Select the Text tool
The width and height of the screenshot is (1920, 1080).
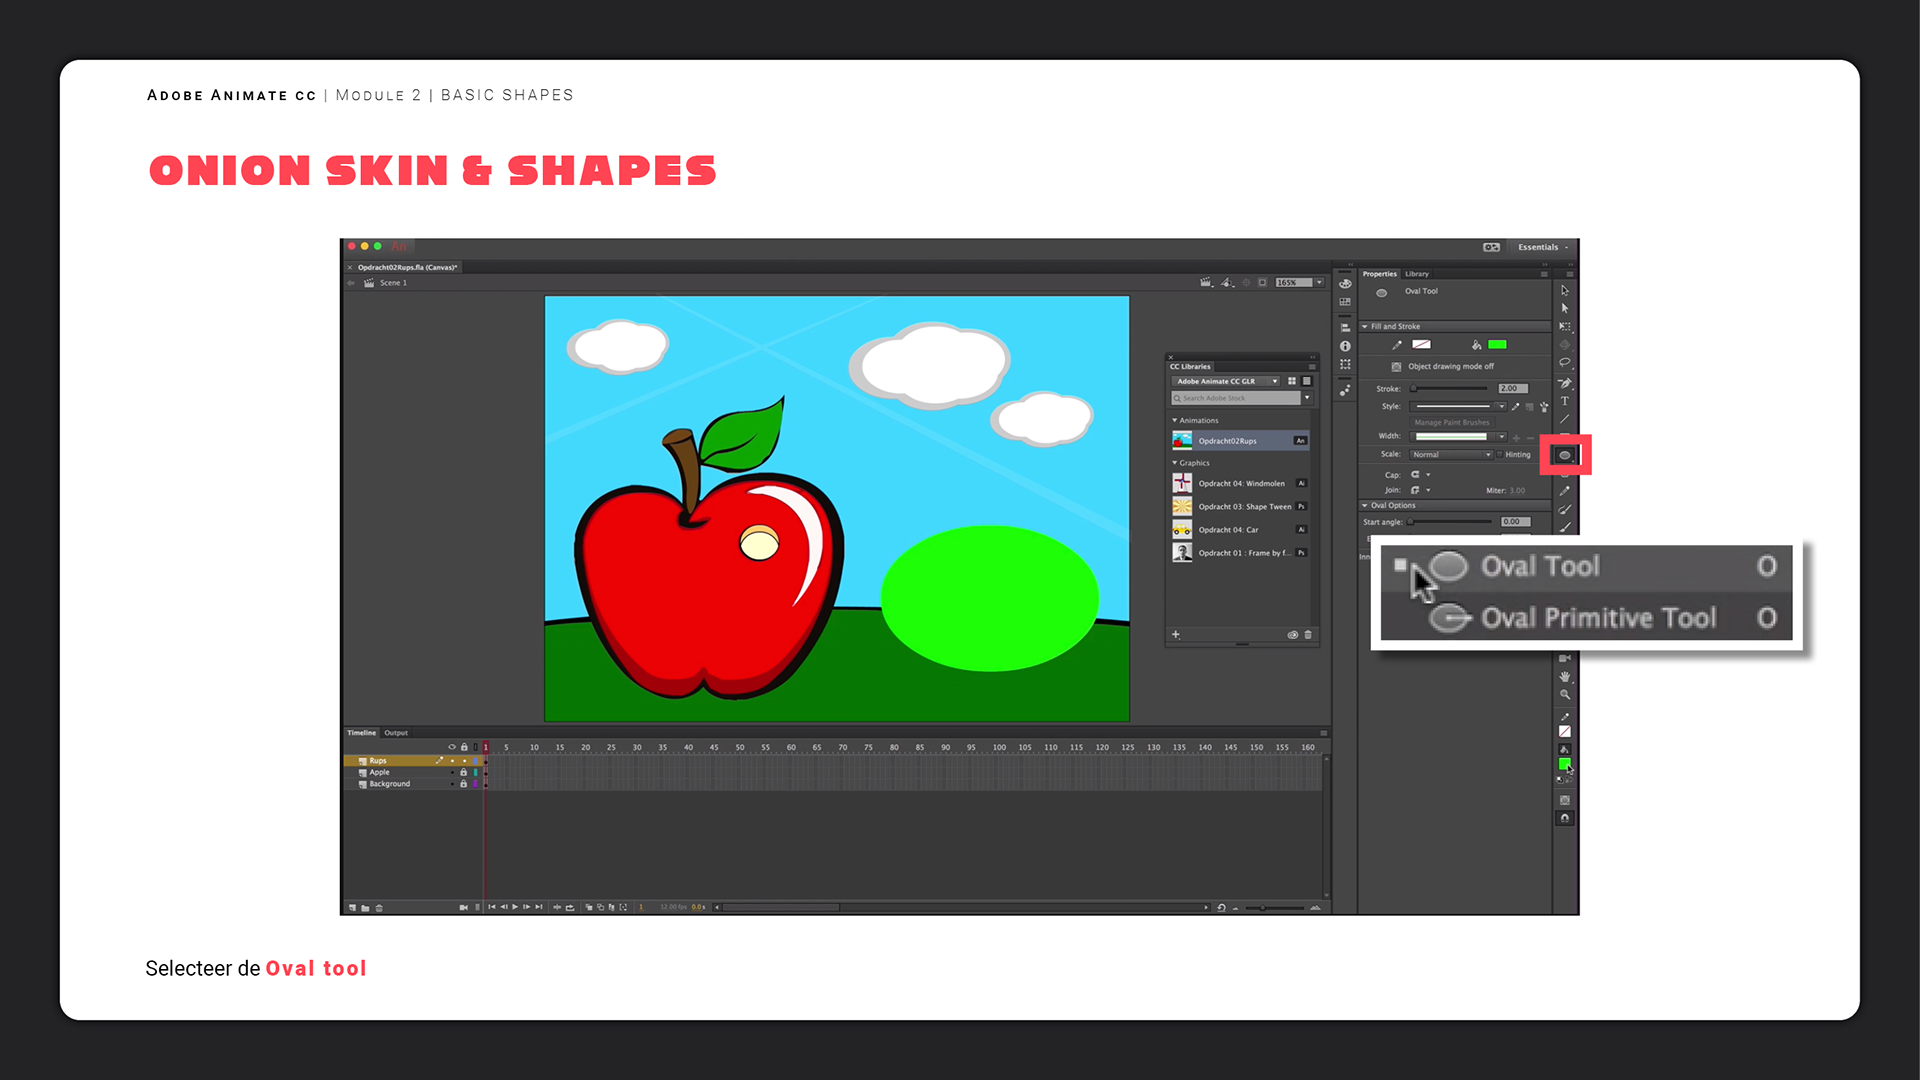pyautogui.click(x=1565, y=401)
